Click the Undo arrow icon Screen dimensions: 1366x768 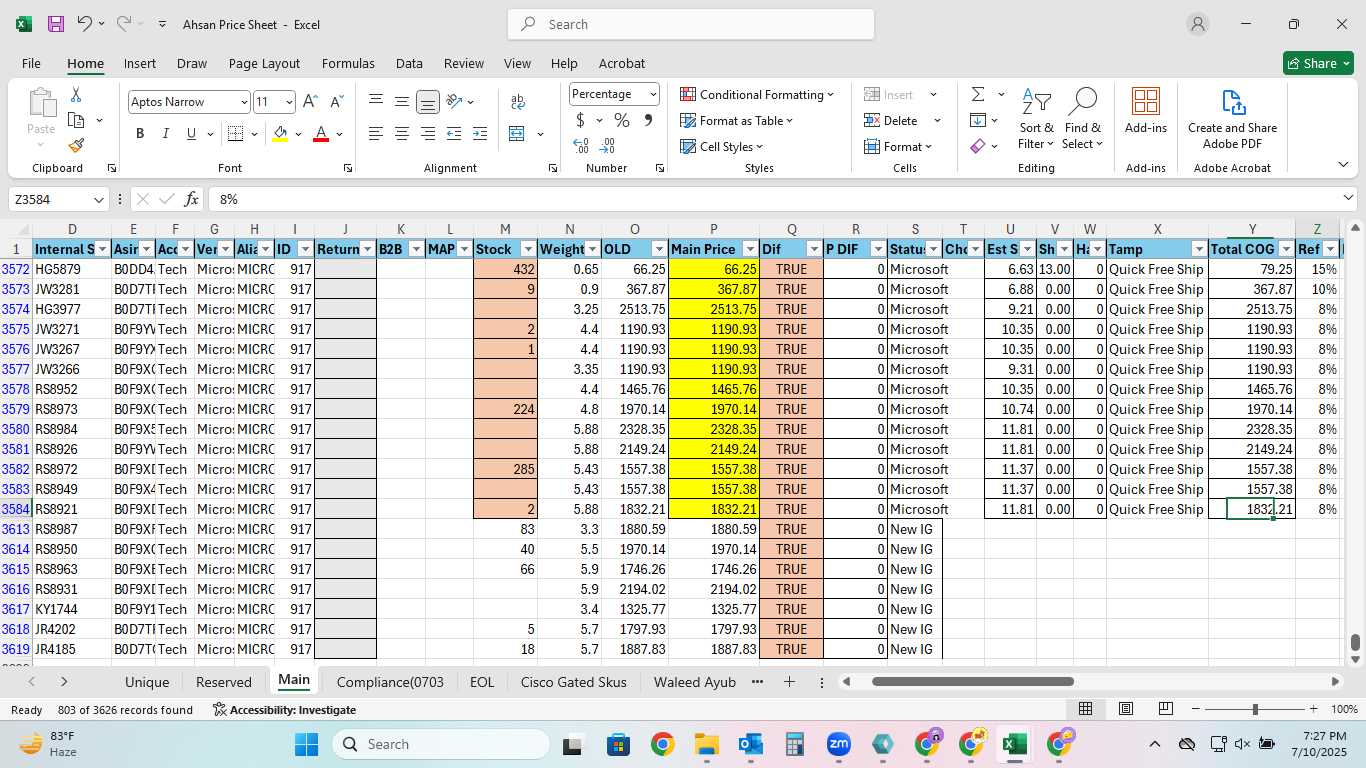(x=85, y=24)
